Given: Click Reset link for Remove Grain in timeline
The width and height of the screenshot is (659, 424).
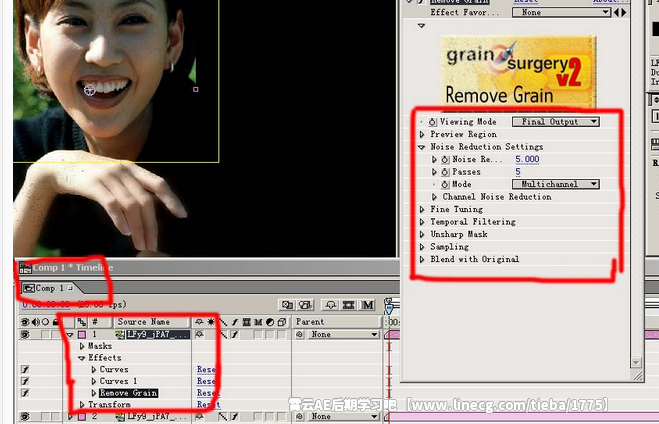Looking at the screenshot, I should point(208,393).
